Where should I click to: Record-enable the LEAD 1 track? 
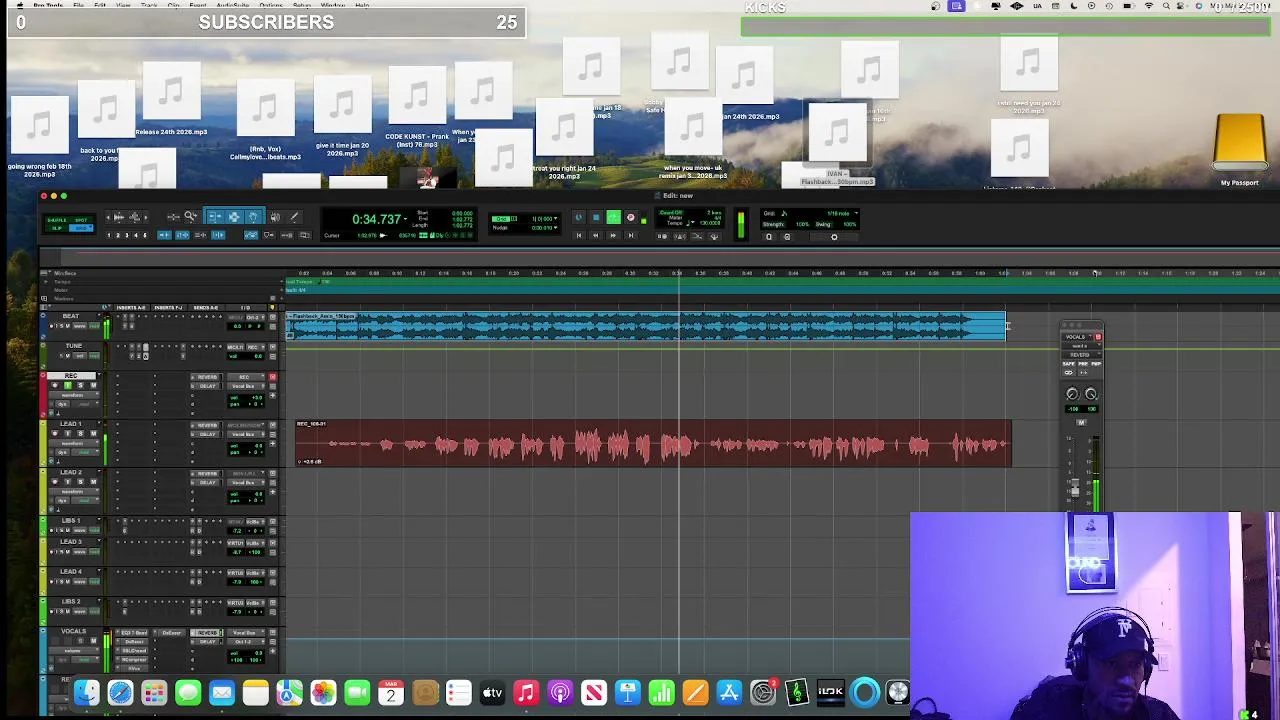55,434
